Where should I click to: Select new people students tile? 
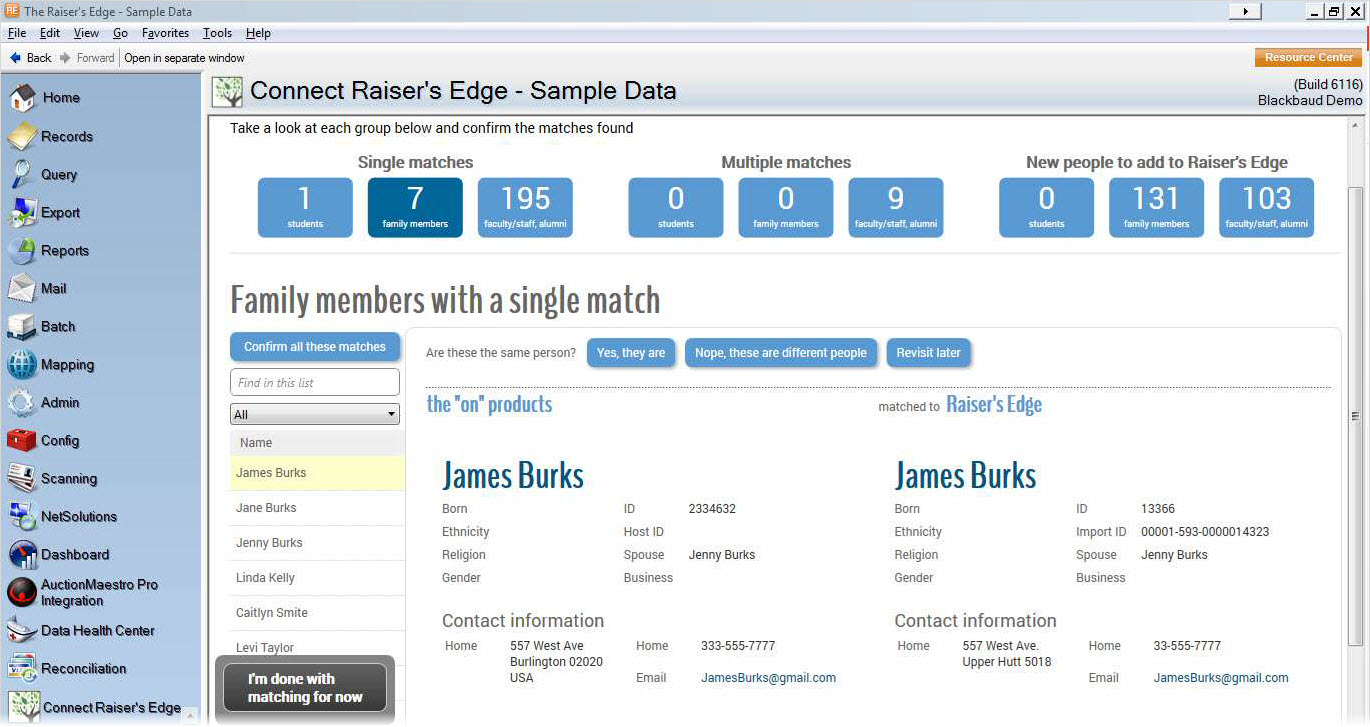tap(1046, 208)
